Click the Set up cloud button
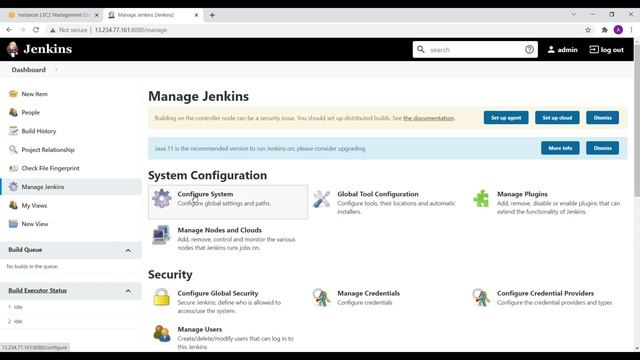The width and height of the screenshot is (640, 360). (x=557, y=118)
